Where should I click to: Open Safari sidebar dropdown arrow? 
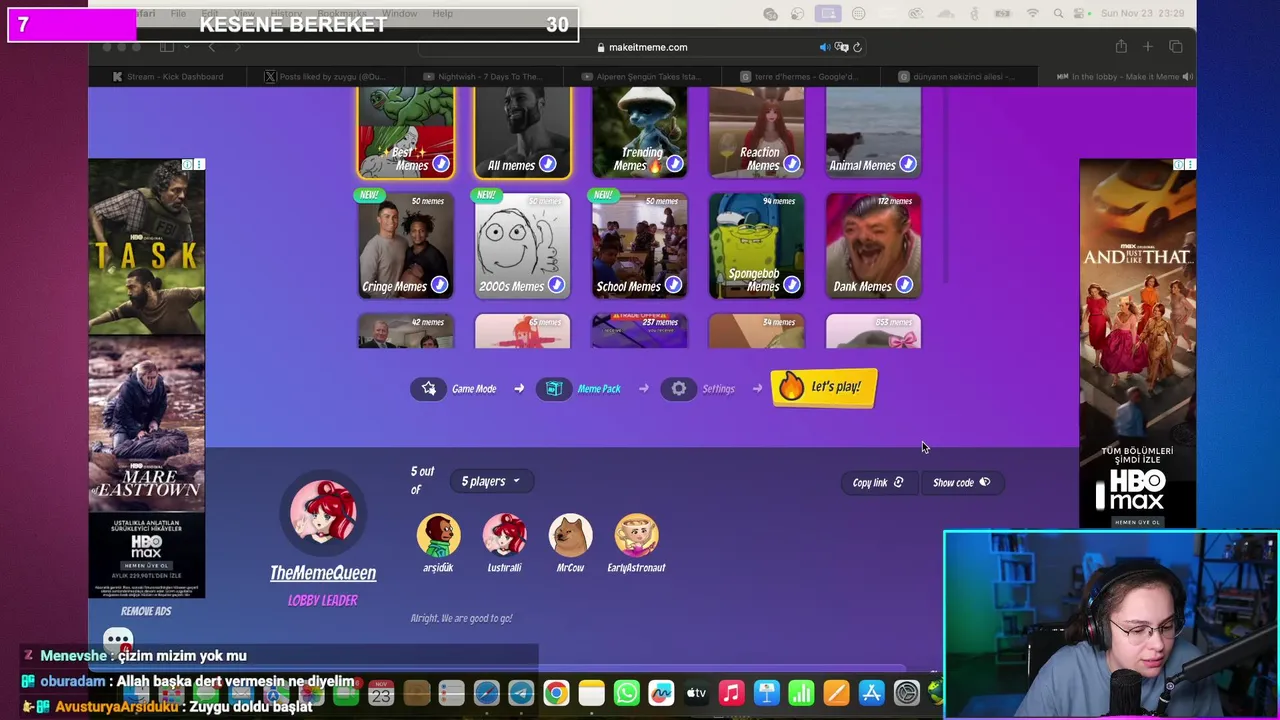tap(186, 47)
